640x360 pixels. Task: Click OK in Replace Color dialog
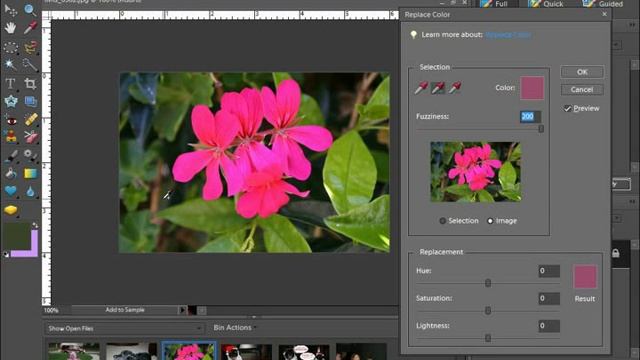(582, 72)
